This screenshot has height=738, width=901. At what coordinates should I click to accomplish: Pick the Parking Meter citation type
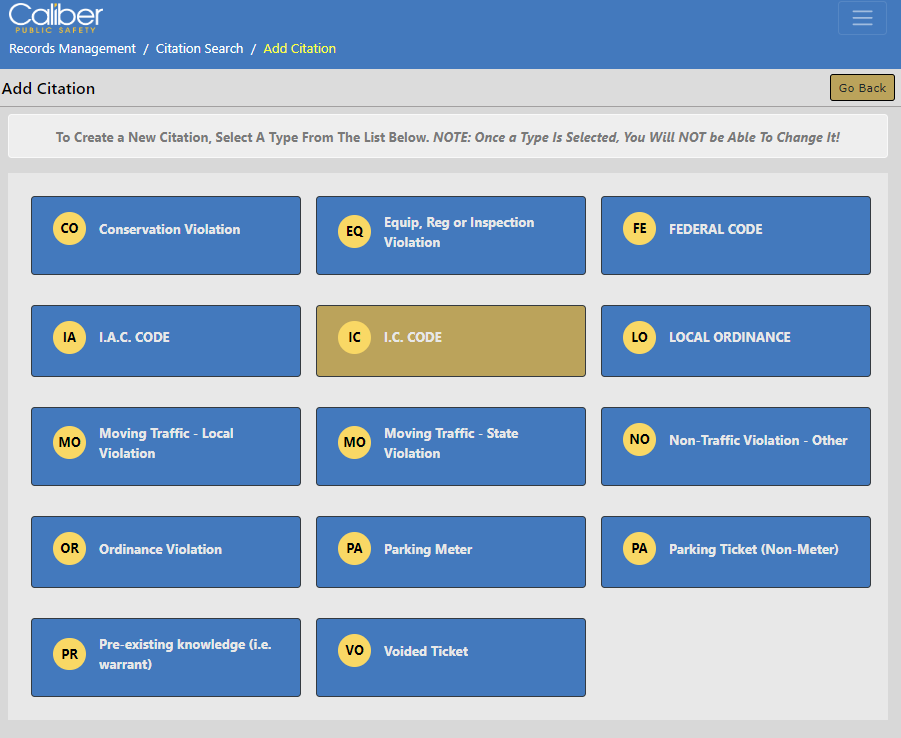(450, 552)
